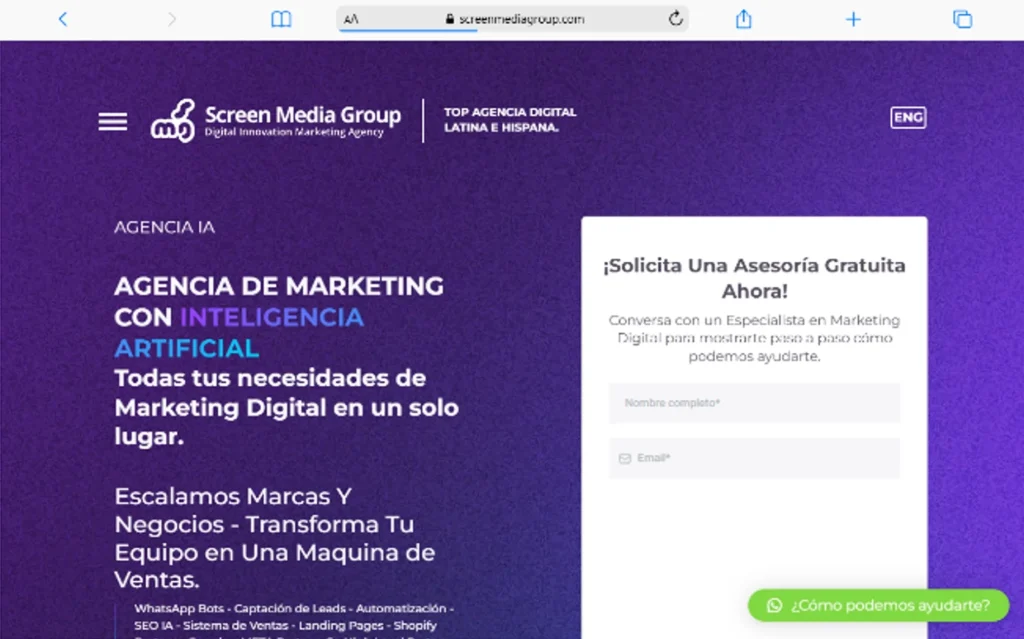The width and height of the screenshot is (1024, 639).
Task: Click the padlock icon in the address bar
Action: coord(449,19)
